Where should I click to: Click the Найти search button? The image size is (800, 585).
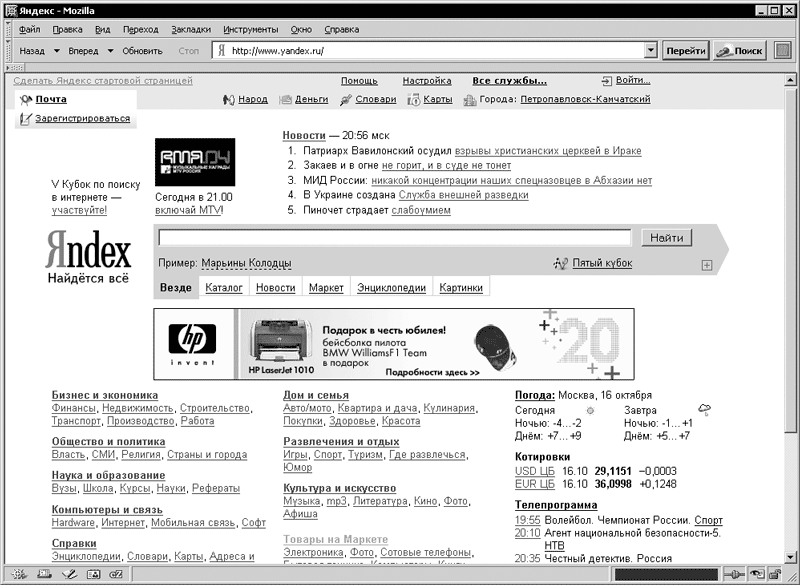(667, 238)
